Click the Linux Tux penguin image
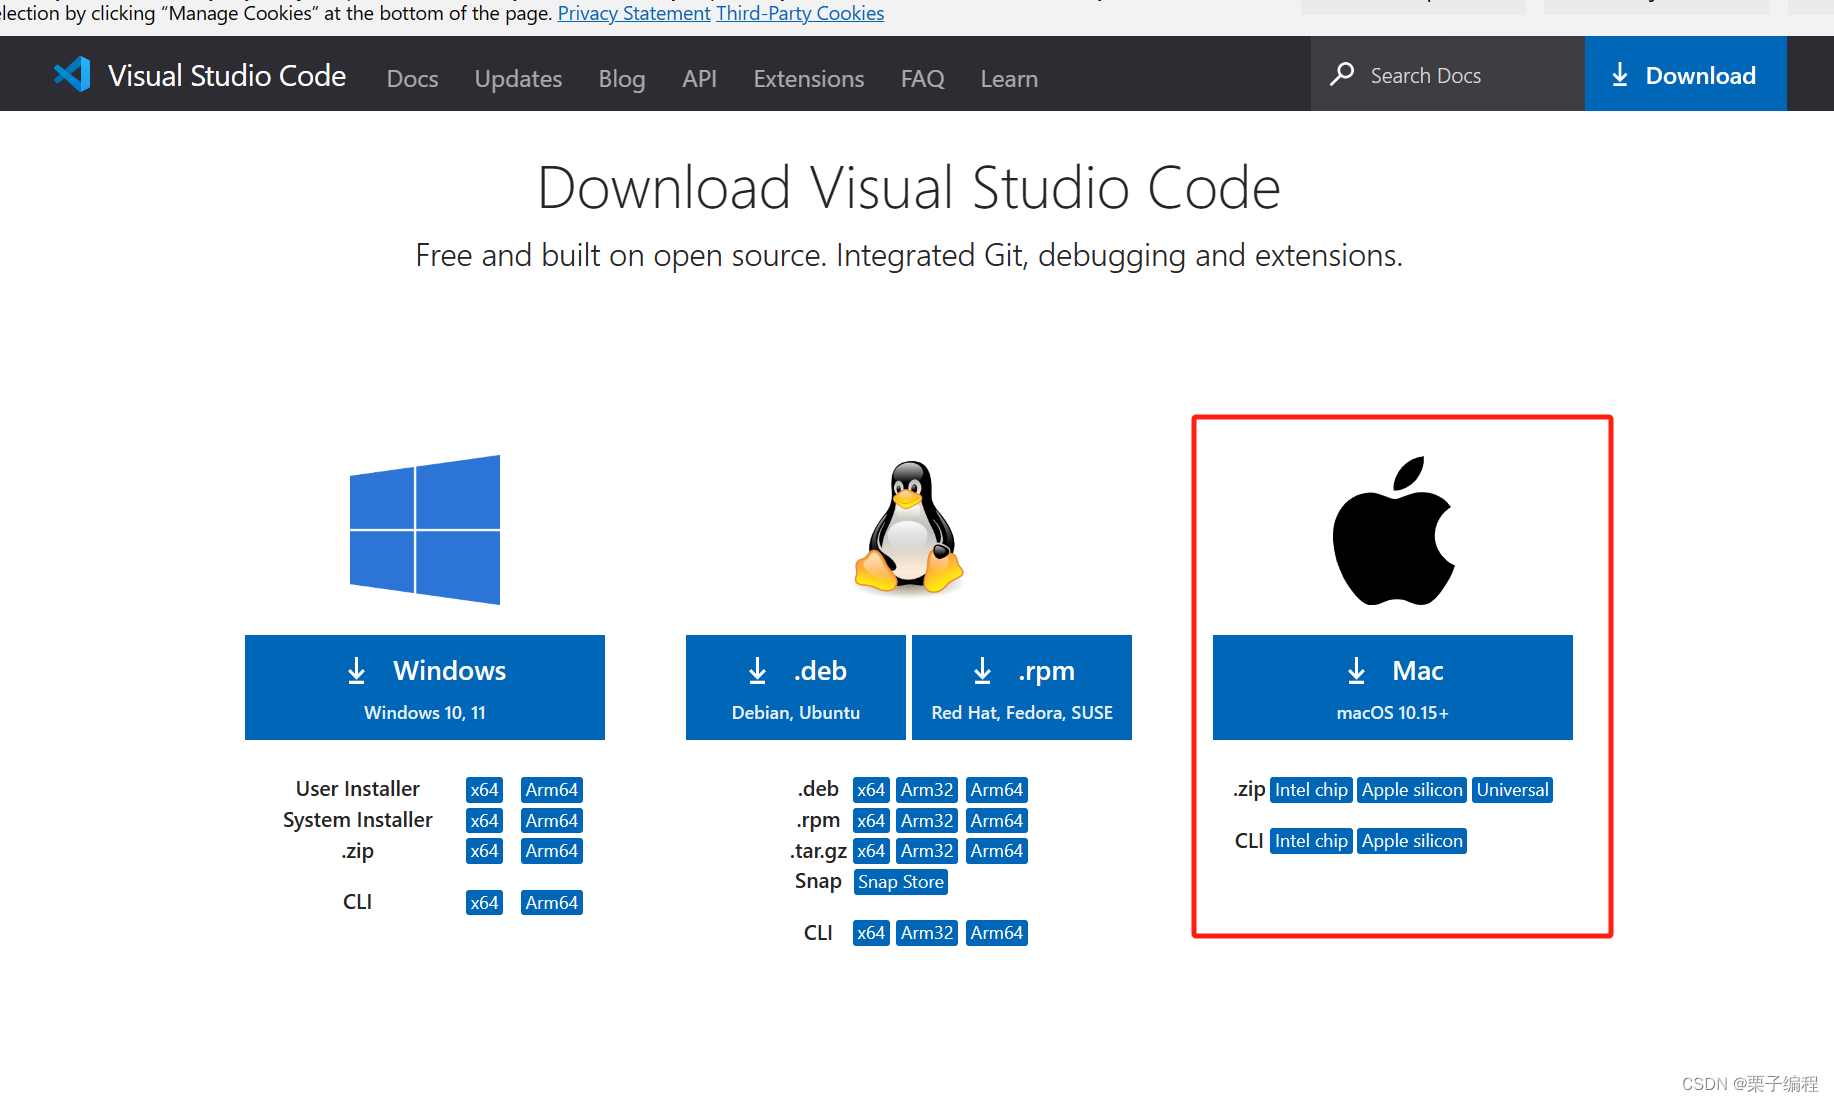Screen dimensions: 1834x1102 909,526
